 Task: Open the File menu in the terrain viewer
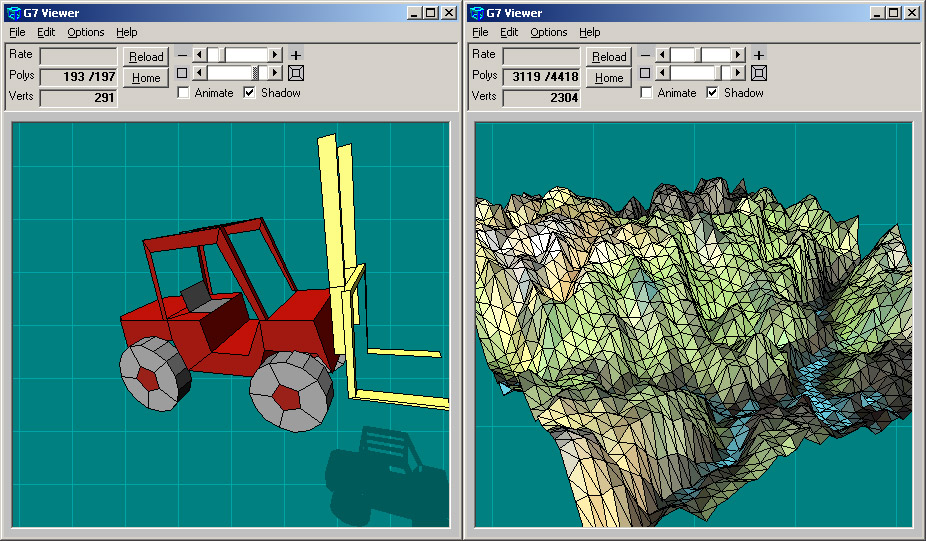point(480,32)
